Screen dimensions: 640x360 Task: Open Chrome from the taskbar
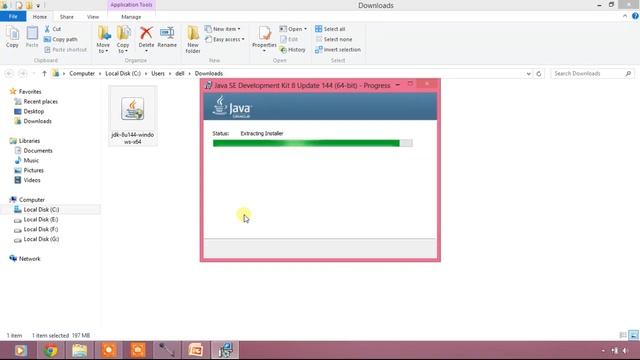click(x=51, y=350)
